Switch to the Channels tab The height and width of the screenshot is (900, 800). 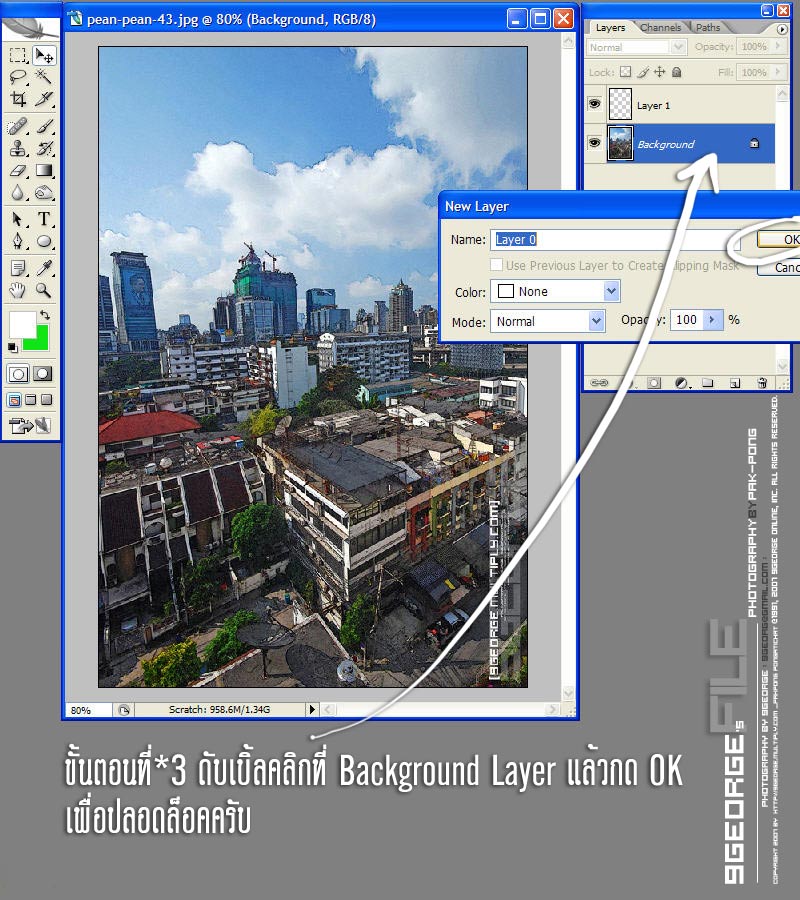(x=661, y=28)
